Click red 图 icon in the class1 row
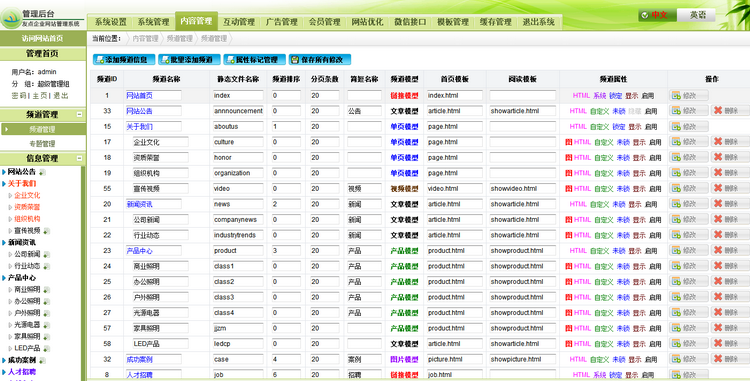Image resolution: width=750 pixels, height=381 pixels. pos(568,266)
